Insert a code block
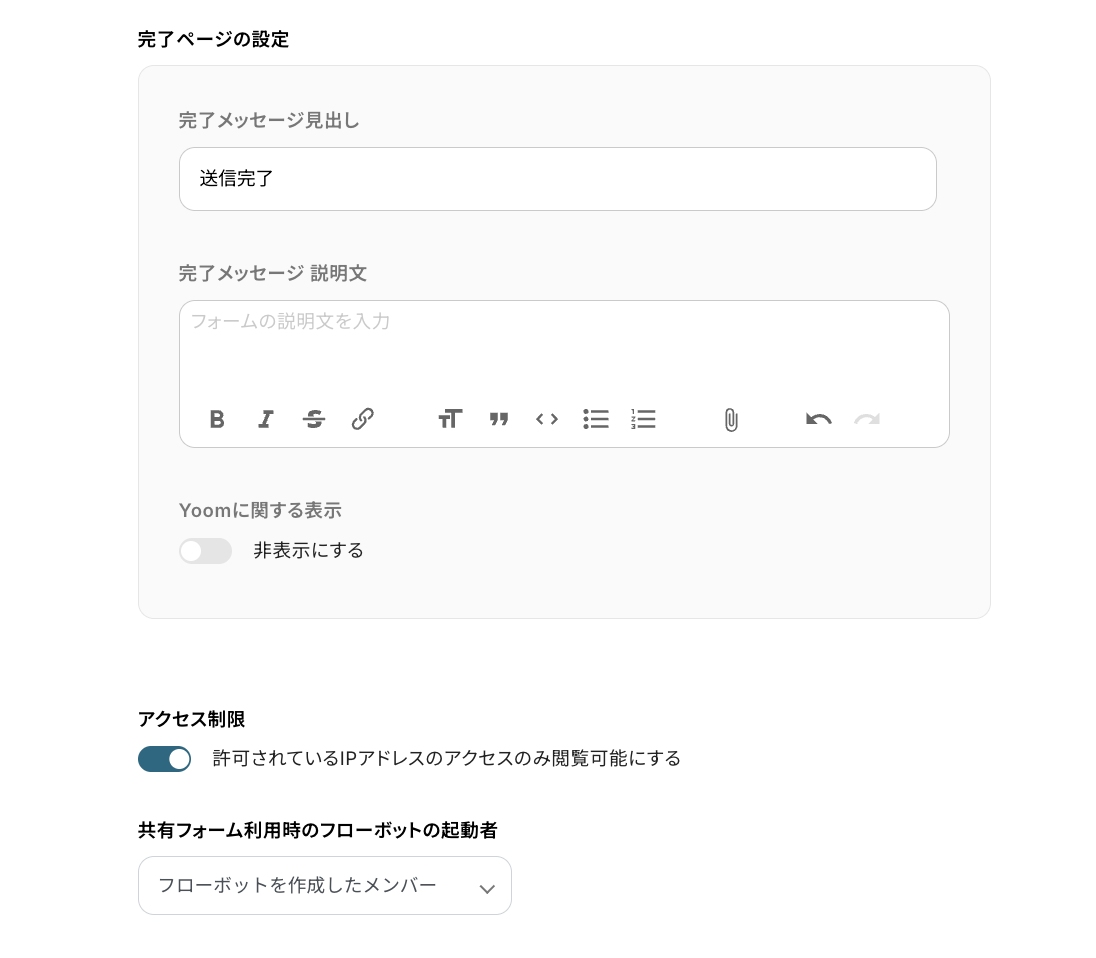Viewport: 1096px width, 958px height. coord(547,419)
